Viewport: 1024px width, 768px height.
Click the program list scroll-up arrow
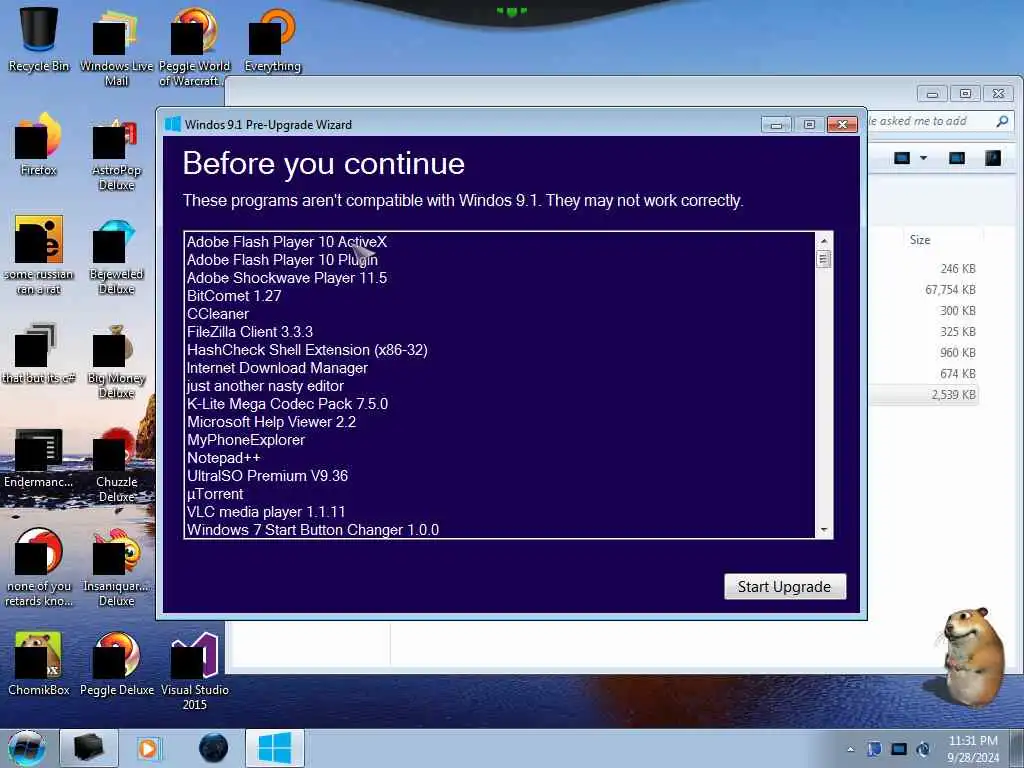point(824,241)
